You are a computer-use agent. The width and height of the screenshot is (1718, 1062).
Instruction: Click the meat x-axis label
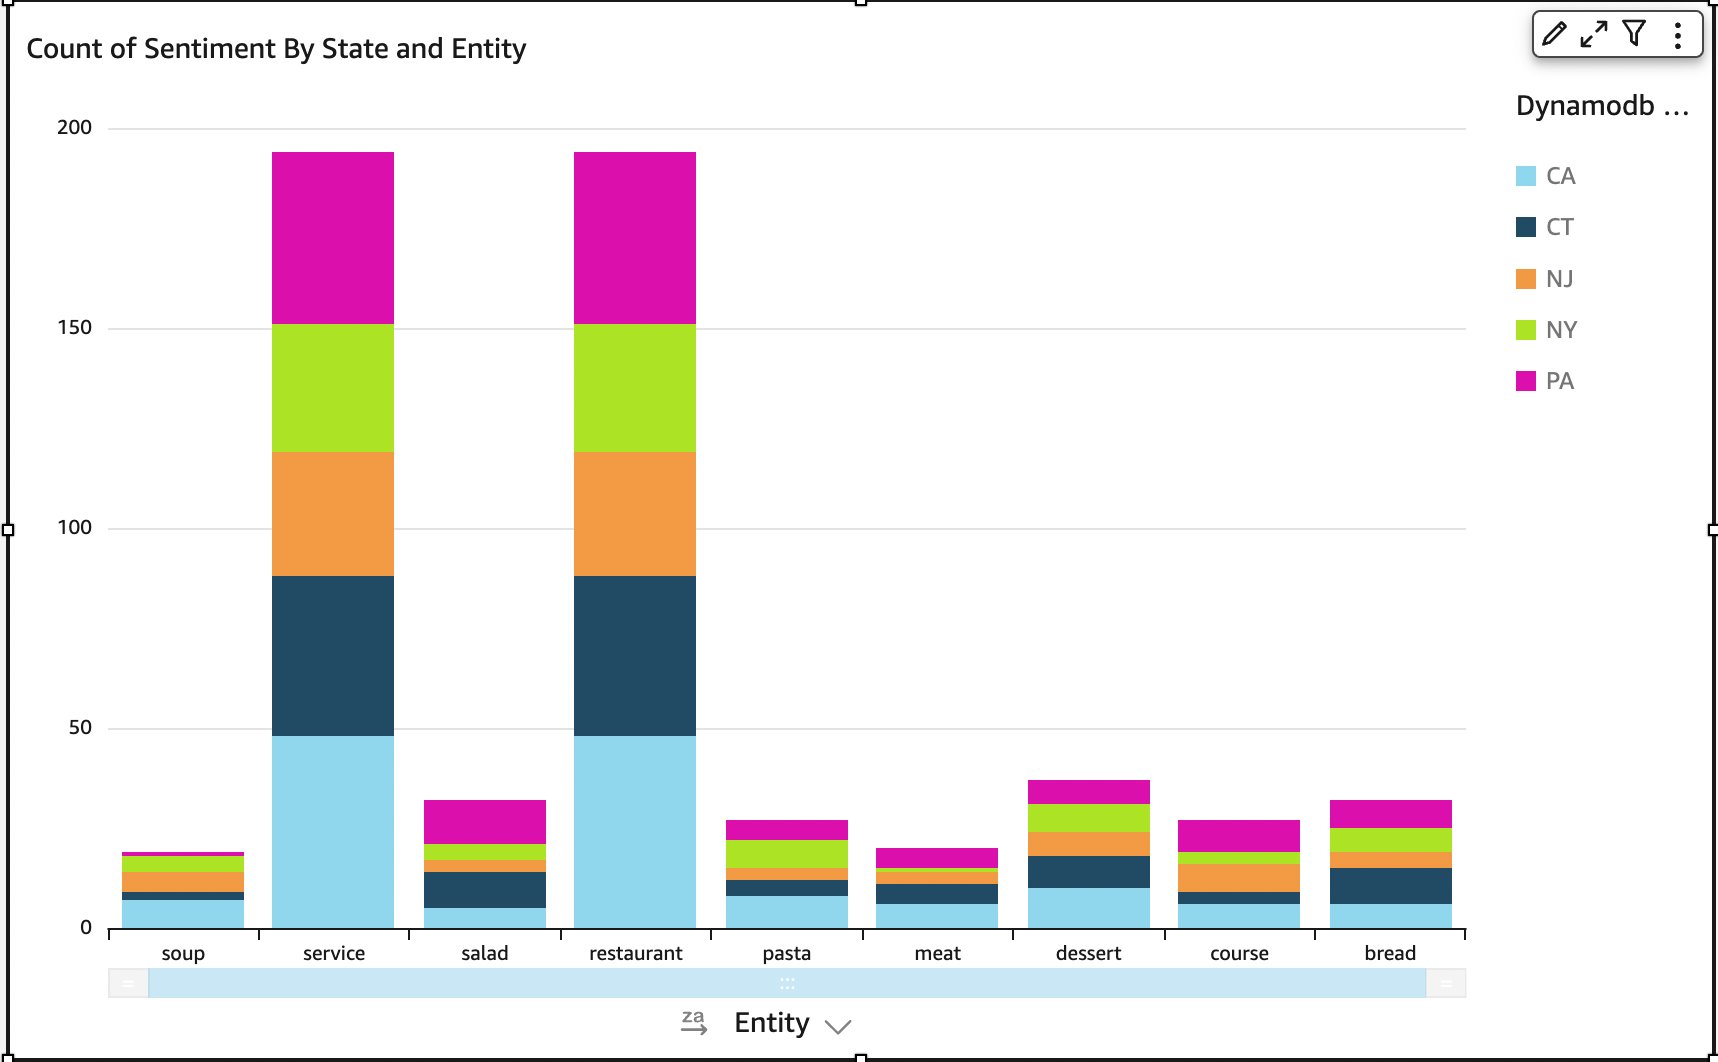938,953
